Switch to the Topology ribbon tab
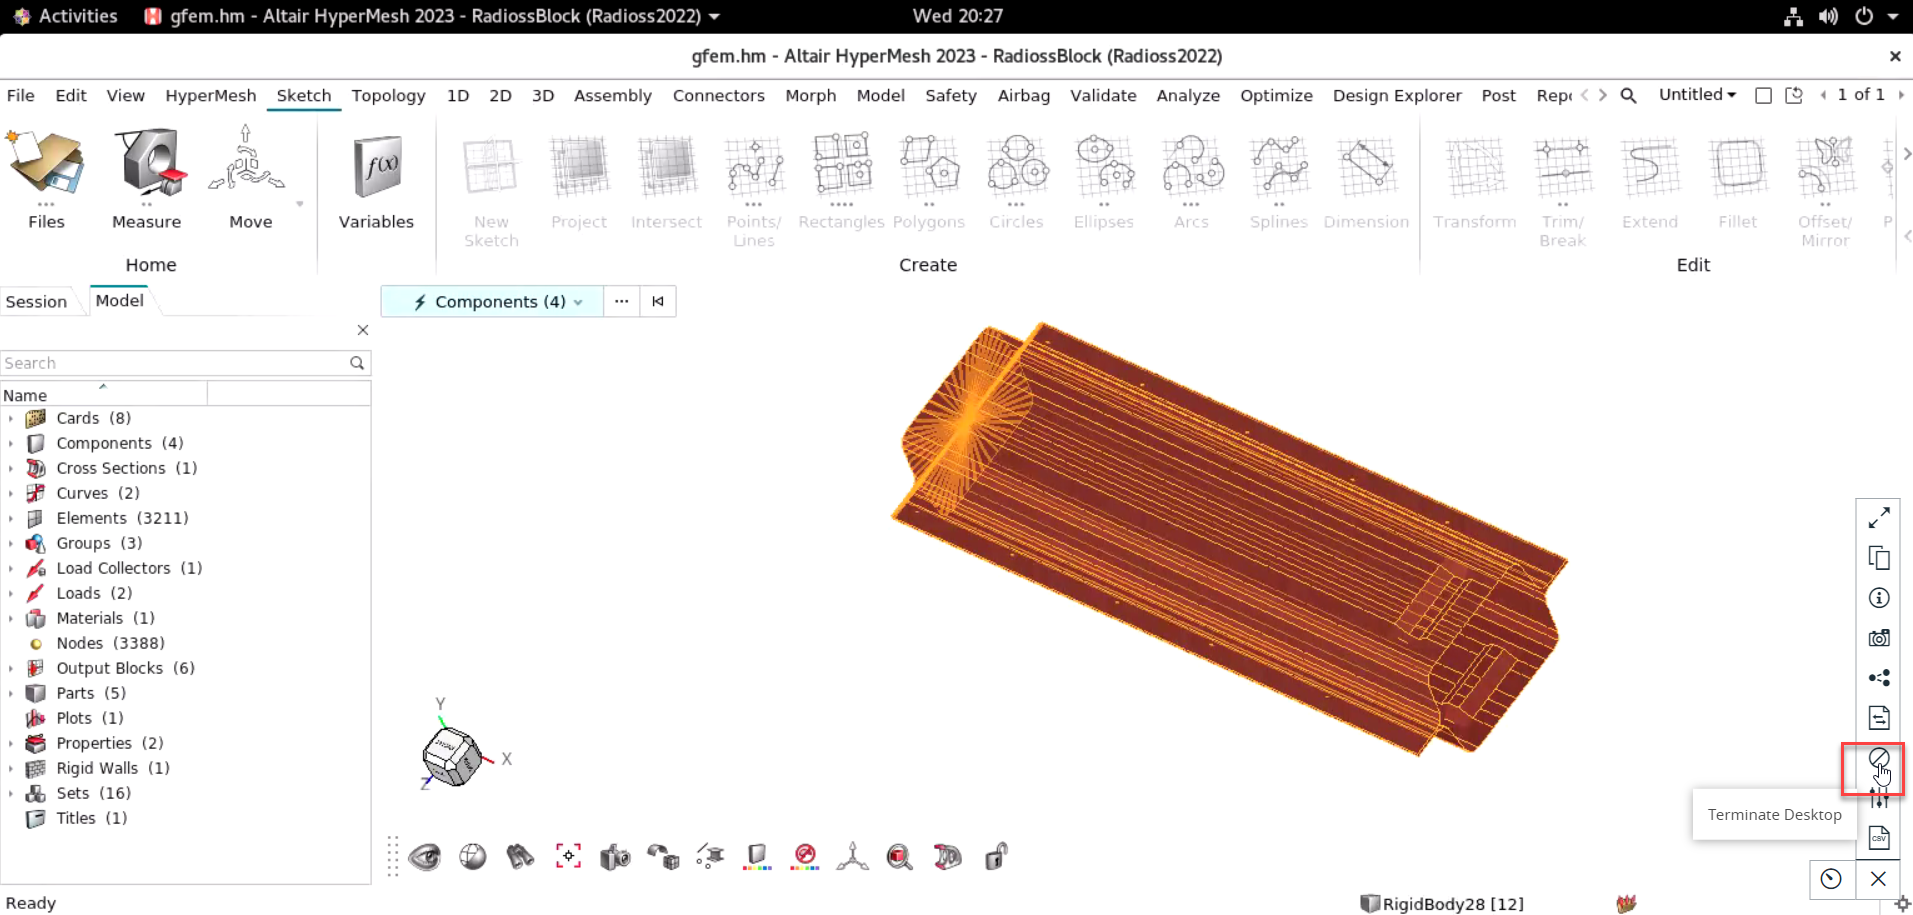Image resolution: width=1913 pixels, height=915 pixels. click(388, 95)
